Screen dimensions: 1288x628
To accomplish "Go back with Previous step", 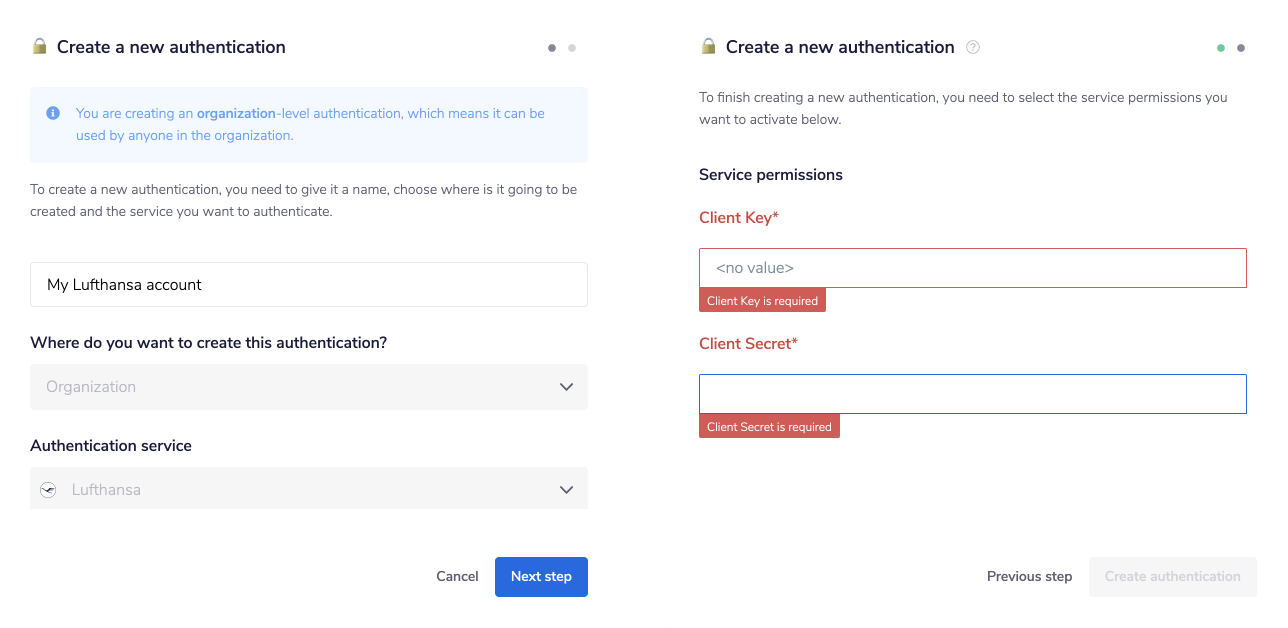I will click(1029, 576).
